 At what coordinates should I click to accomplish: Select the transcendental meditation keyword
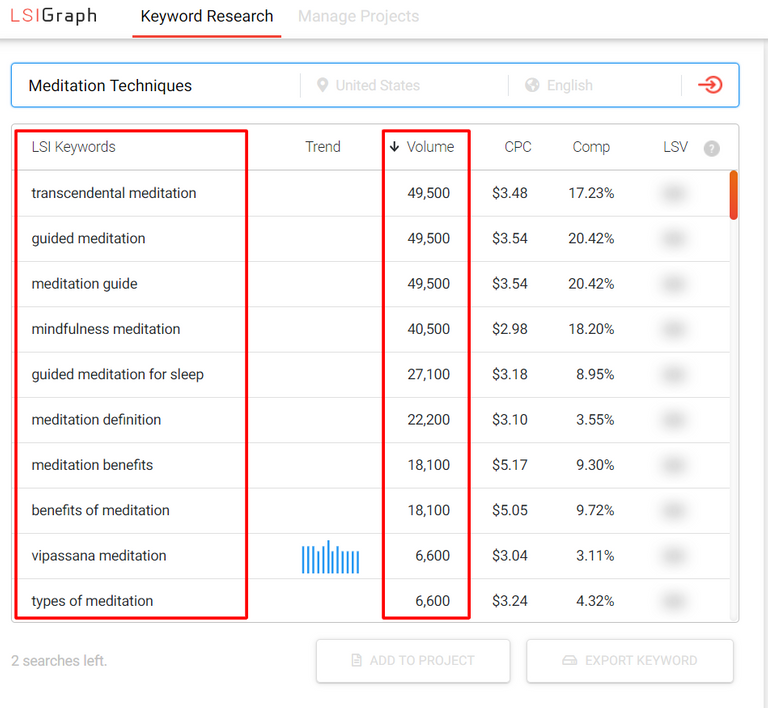coord(114,193)
